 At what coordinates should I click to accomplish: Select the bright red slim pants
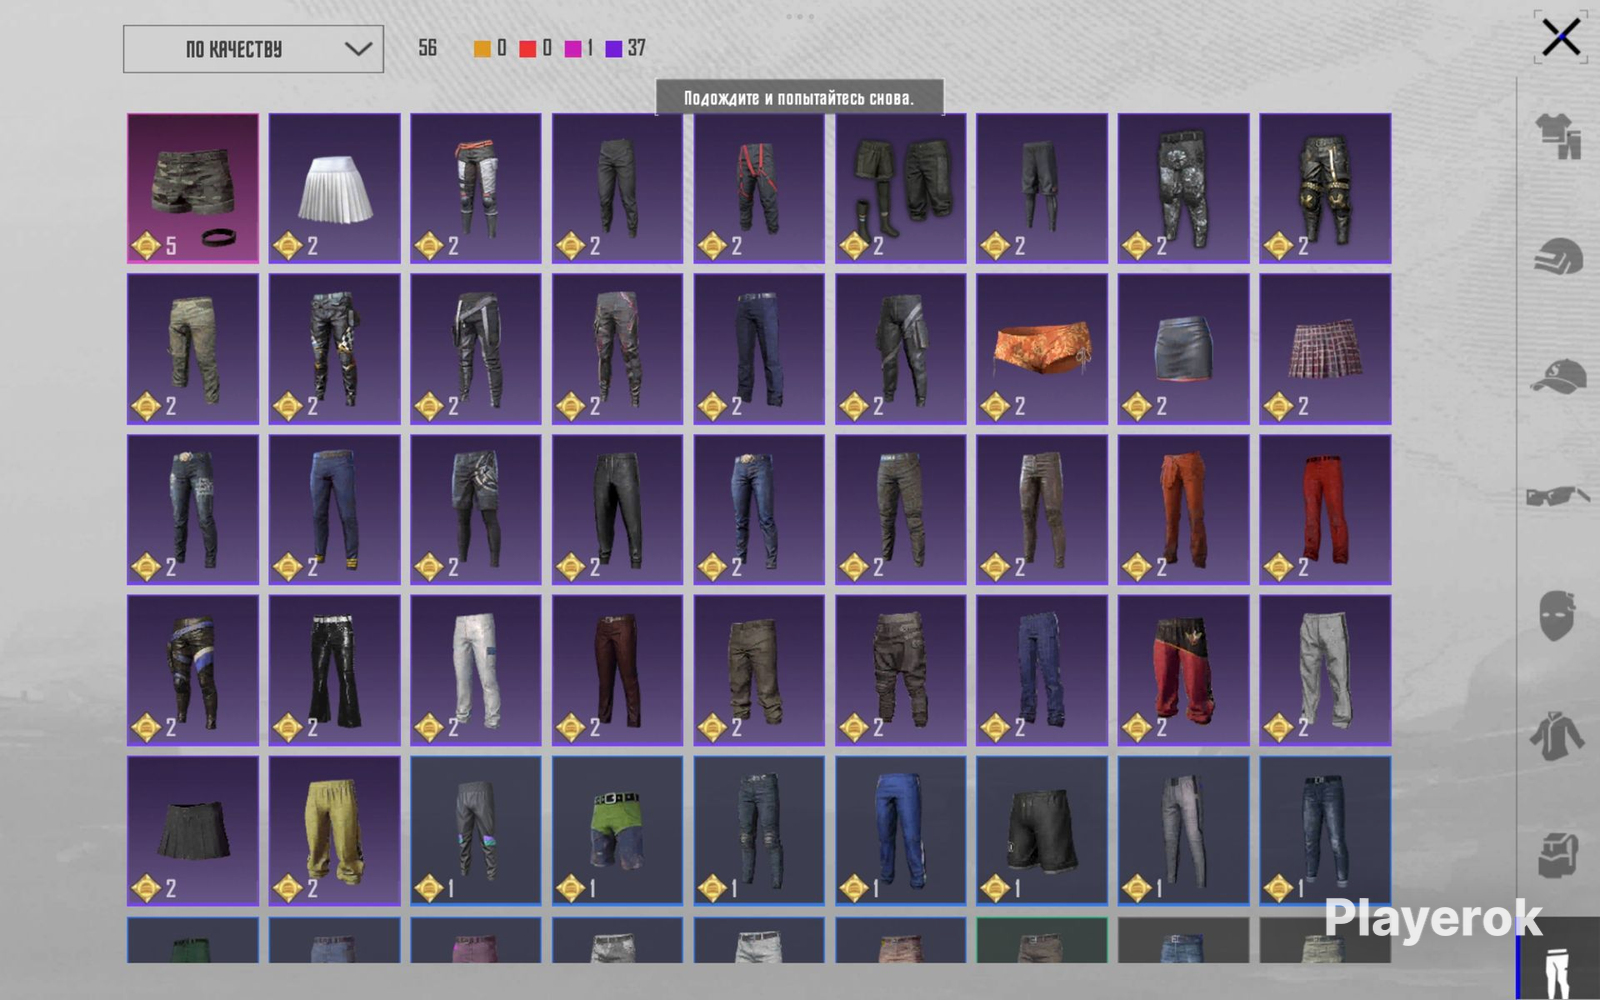click(1325, 509)
